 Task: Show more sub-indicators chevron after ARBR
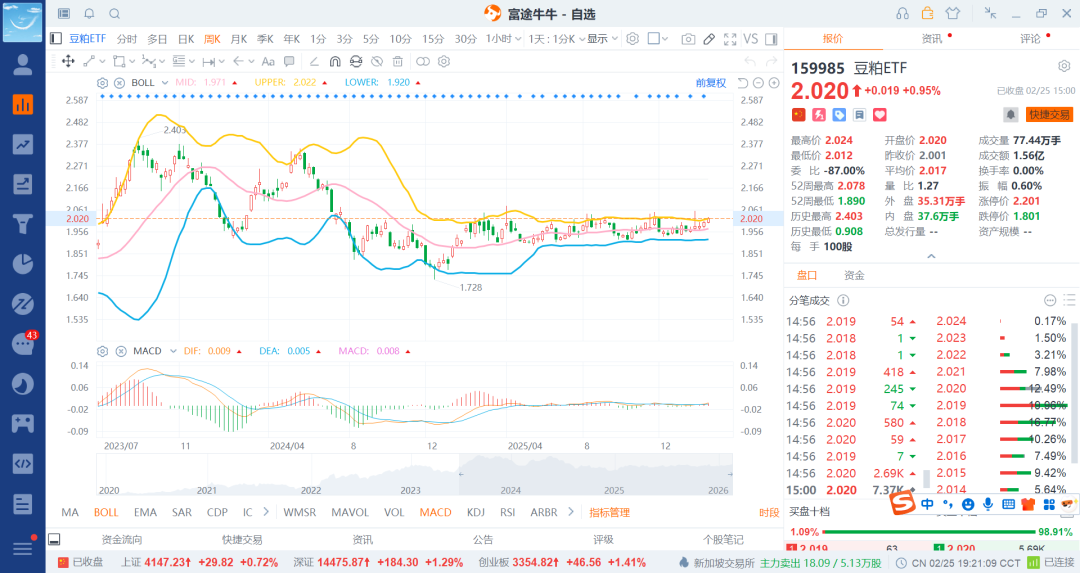pos(571,512)
